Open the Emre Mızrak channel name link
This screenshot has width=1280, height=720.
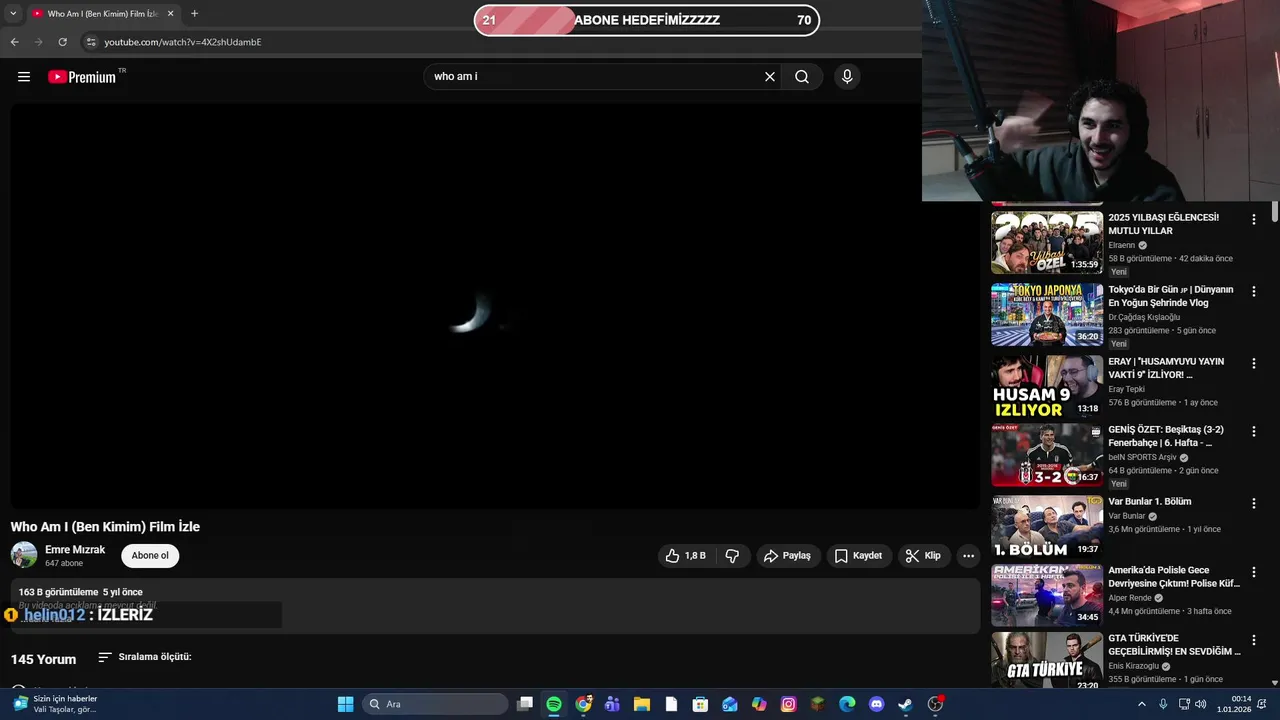click(x=75, y=550)
